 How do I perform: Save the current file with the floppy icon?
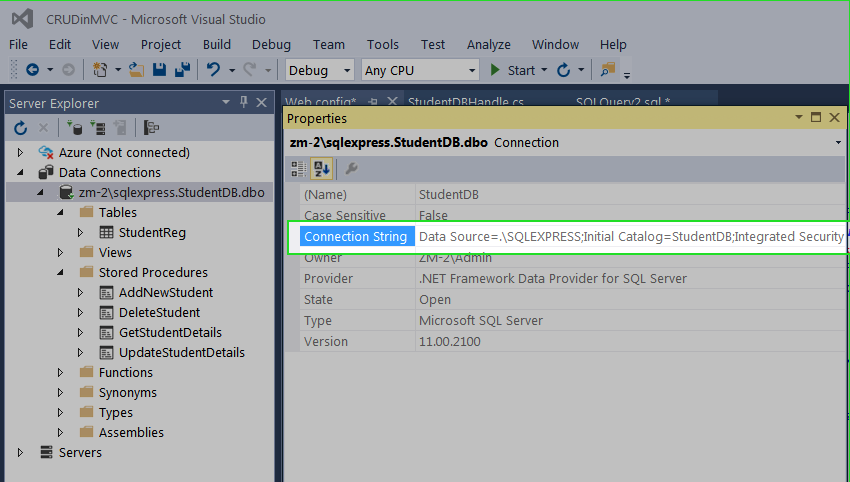159,70
